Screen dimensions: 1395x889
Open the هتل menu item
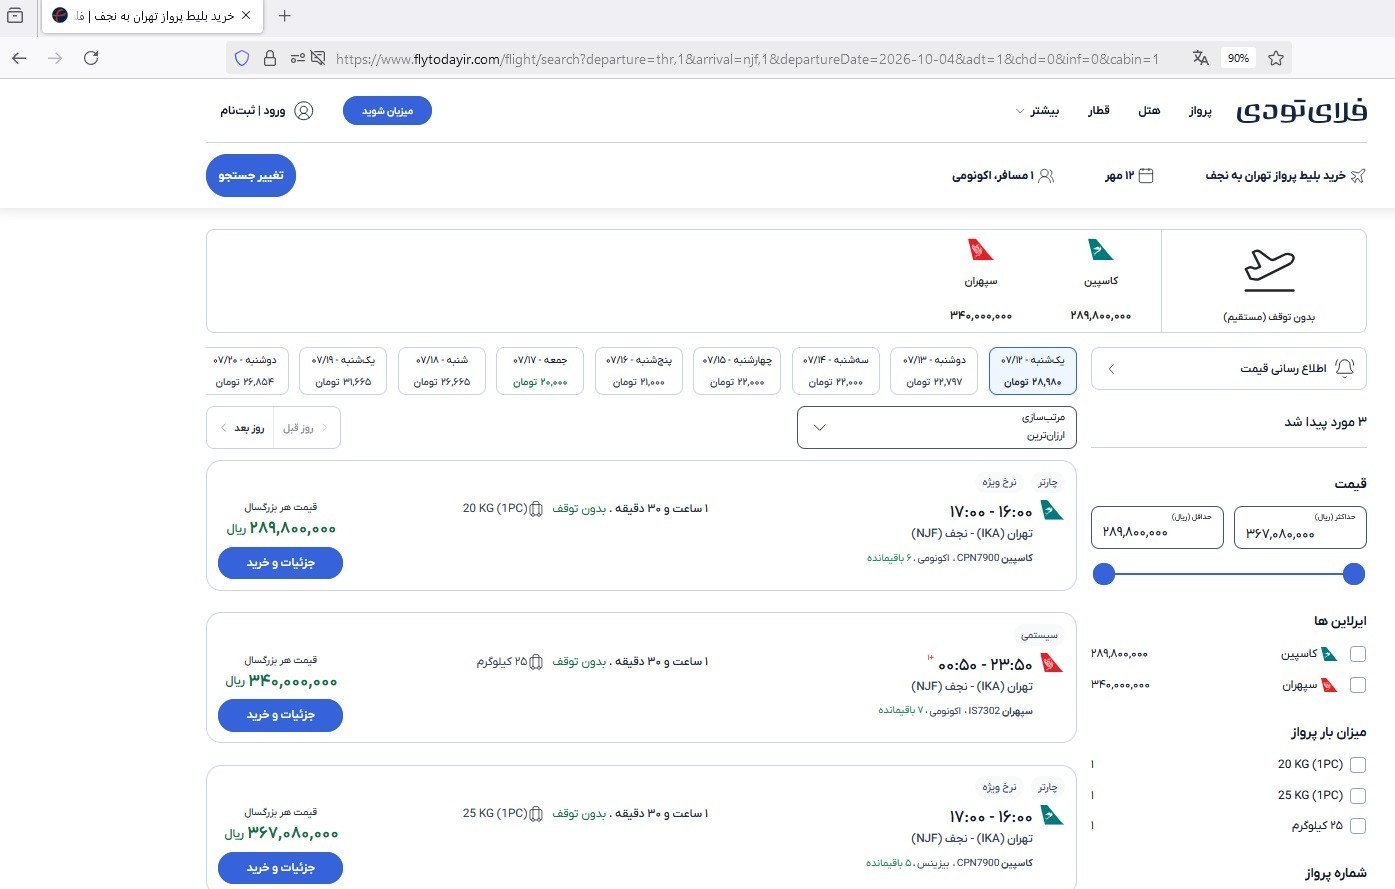click(1149, 111)
